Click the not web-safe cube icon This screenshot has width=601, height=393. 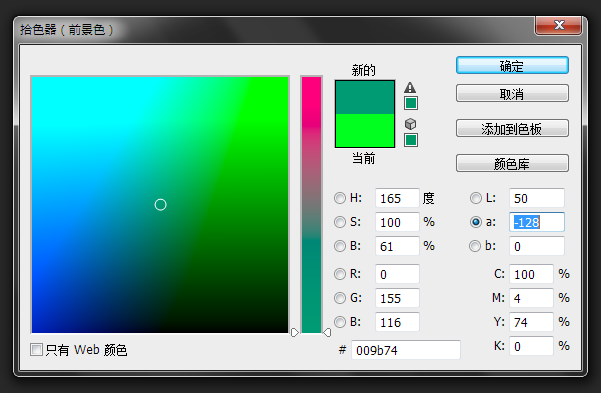pyautogui.click(x=410, y=124)
